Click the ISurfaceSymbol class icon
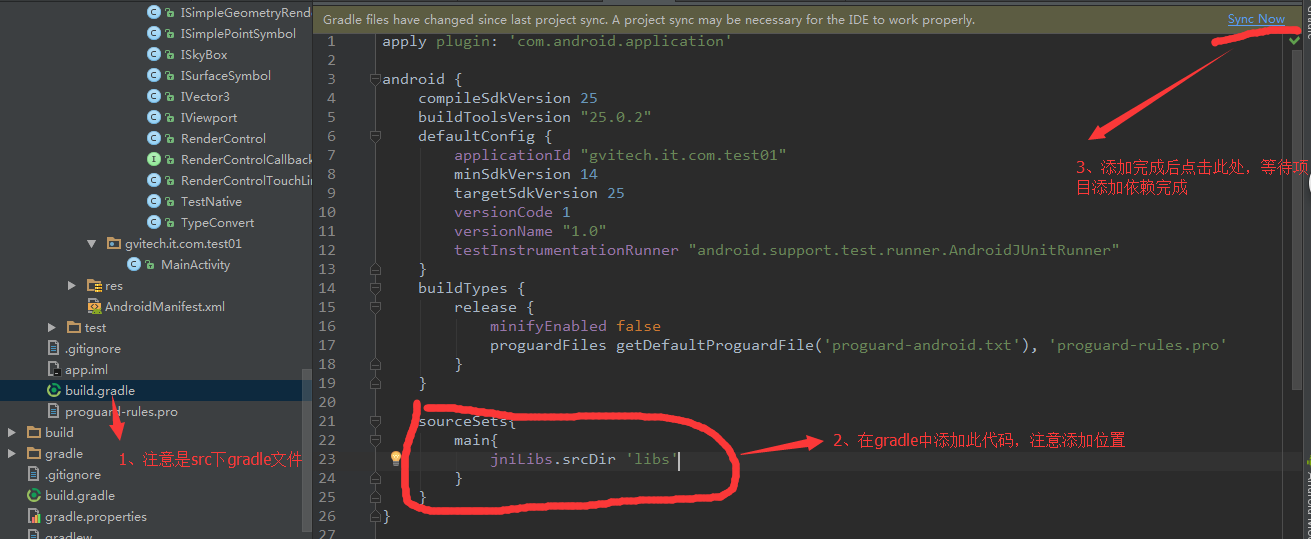The width and height of the screenshot is (1311, 539). pos(154,75)
